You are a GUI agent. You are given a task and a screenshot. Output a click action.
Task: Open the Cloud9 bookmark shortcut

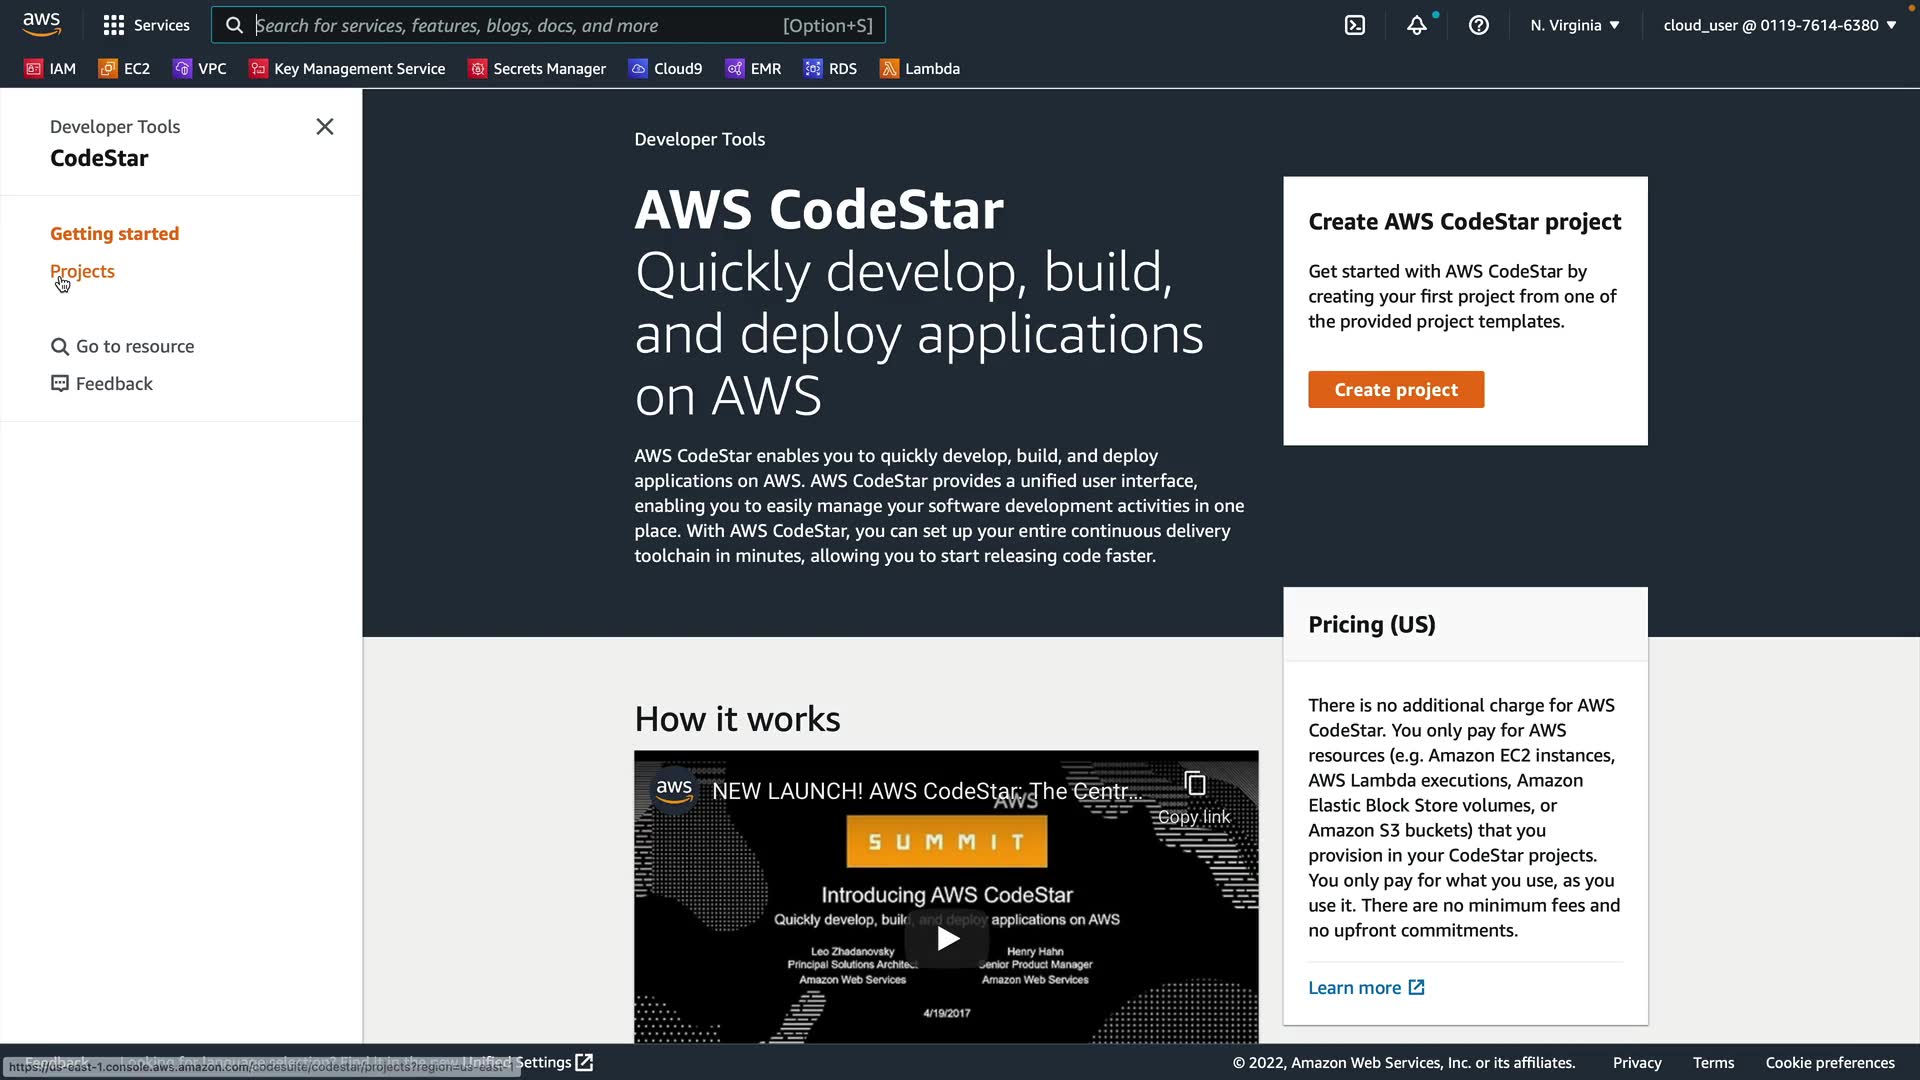coord(665,68)
